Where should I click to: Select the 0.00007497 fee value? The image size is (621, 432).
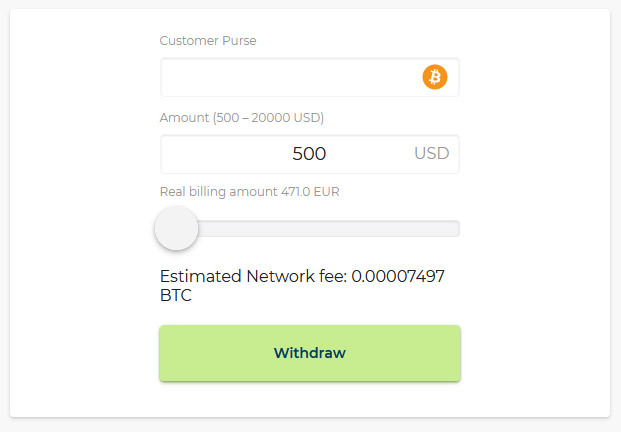398,276
